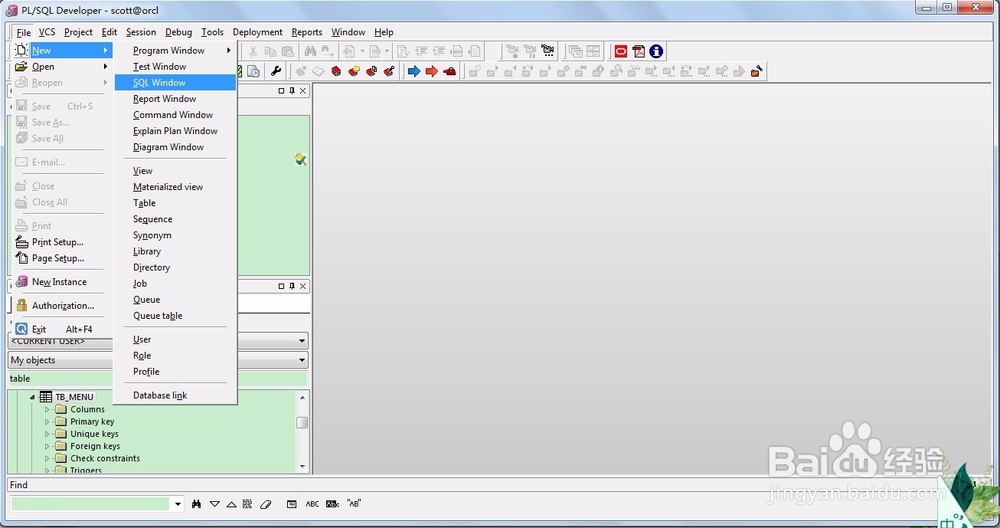The width and height of the screenshot is (1000, 528).
Task: Open the Debug menu in the menu bar
Action: [x=179, y=32]
